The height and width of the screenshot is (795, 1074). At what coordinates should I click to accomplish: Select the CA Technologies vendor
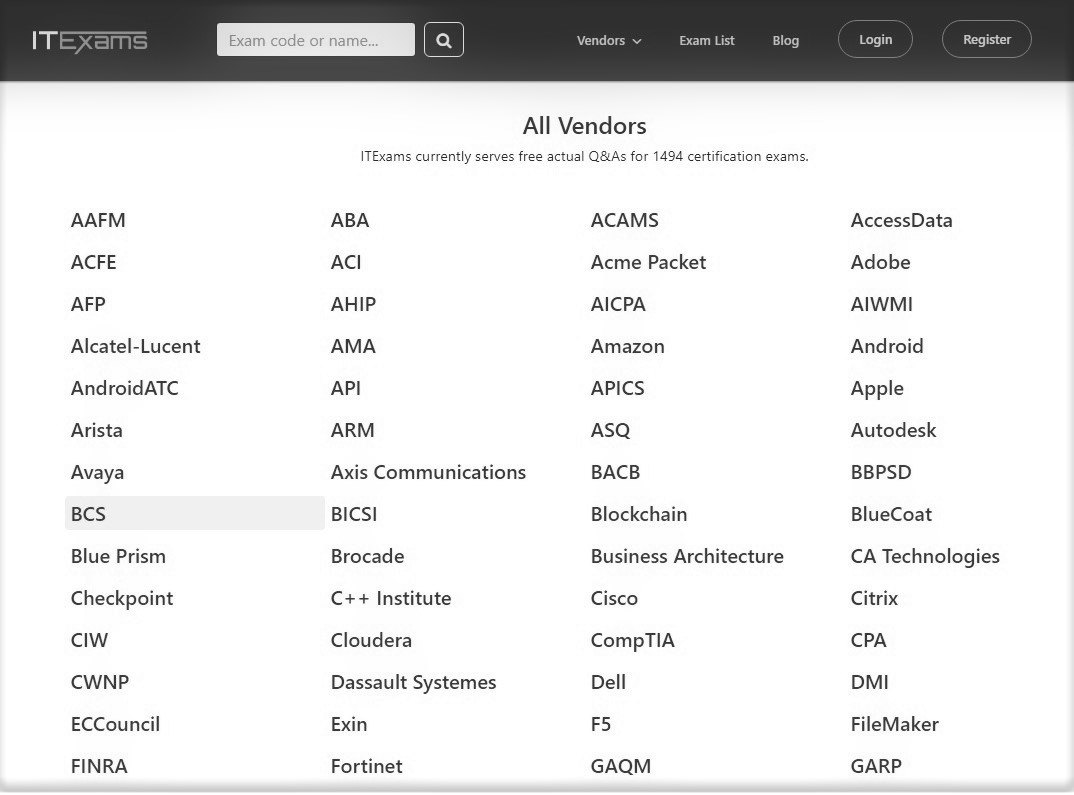(925, 556)
